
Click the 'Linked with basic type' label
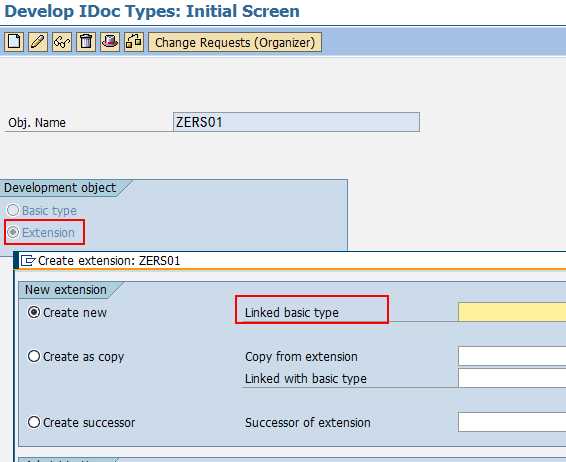pos(306,379)
